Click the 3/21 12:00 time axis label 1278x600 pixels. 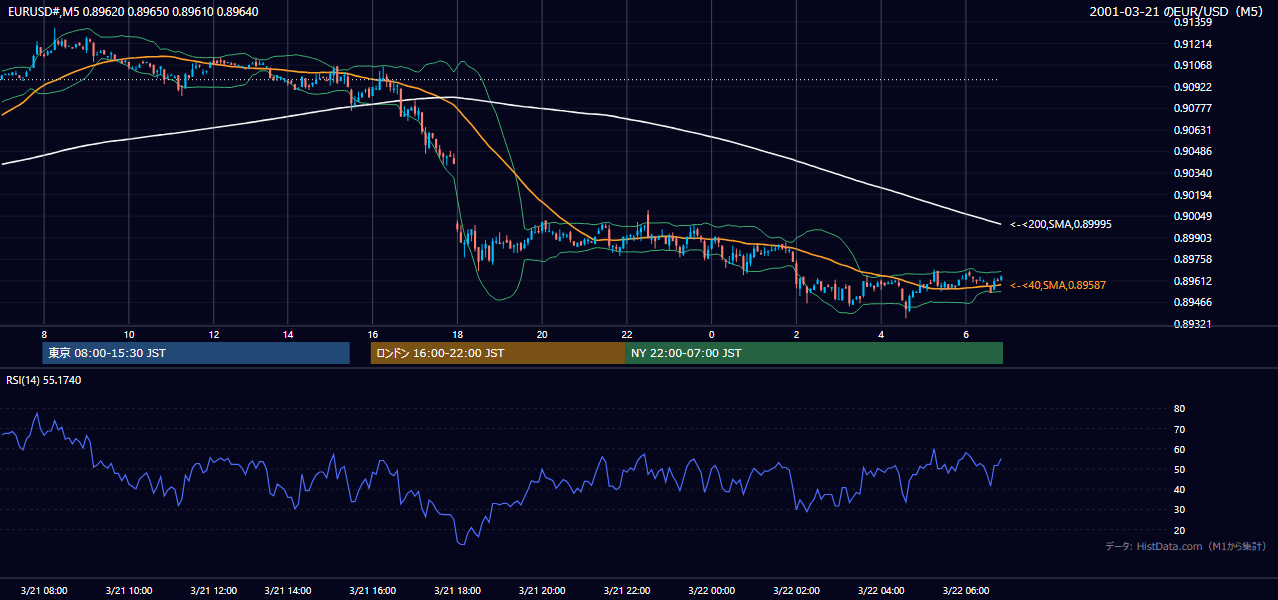[x=213, y=591]
